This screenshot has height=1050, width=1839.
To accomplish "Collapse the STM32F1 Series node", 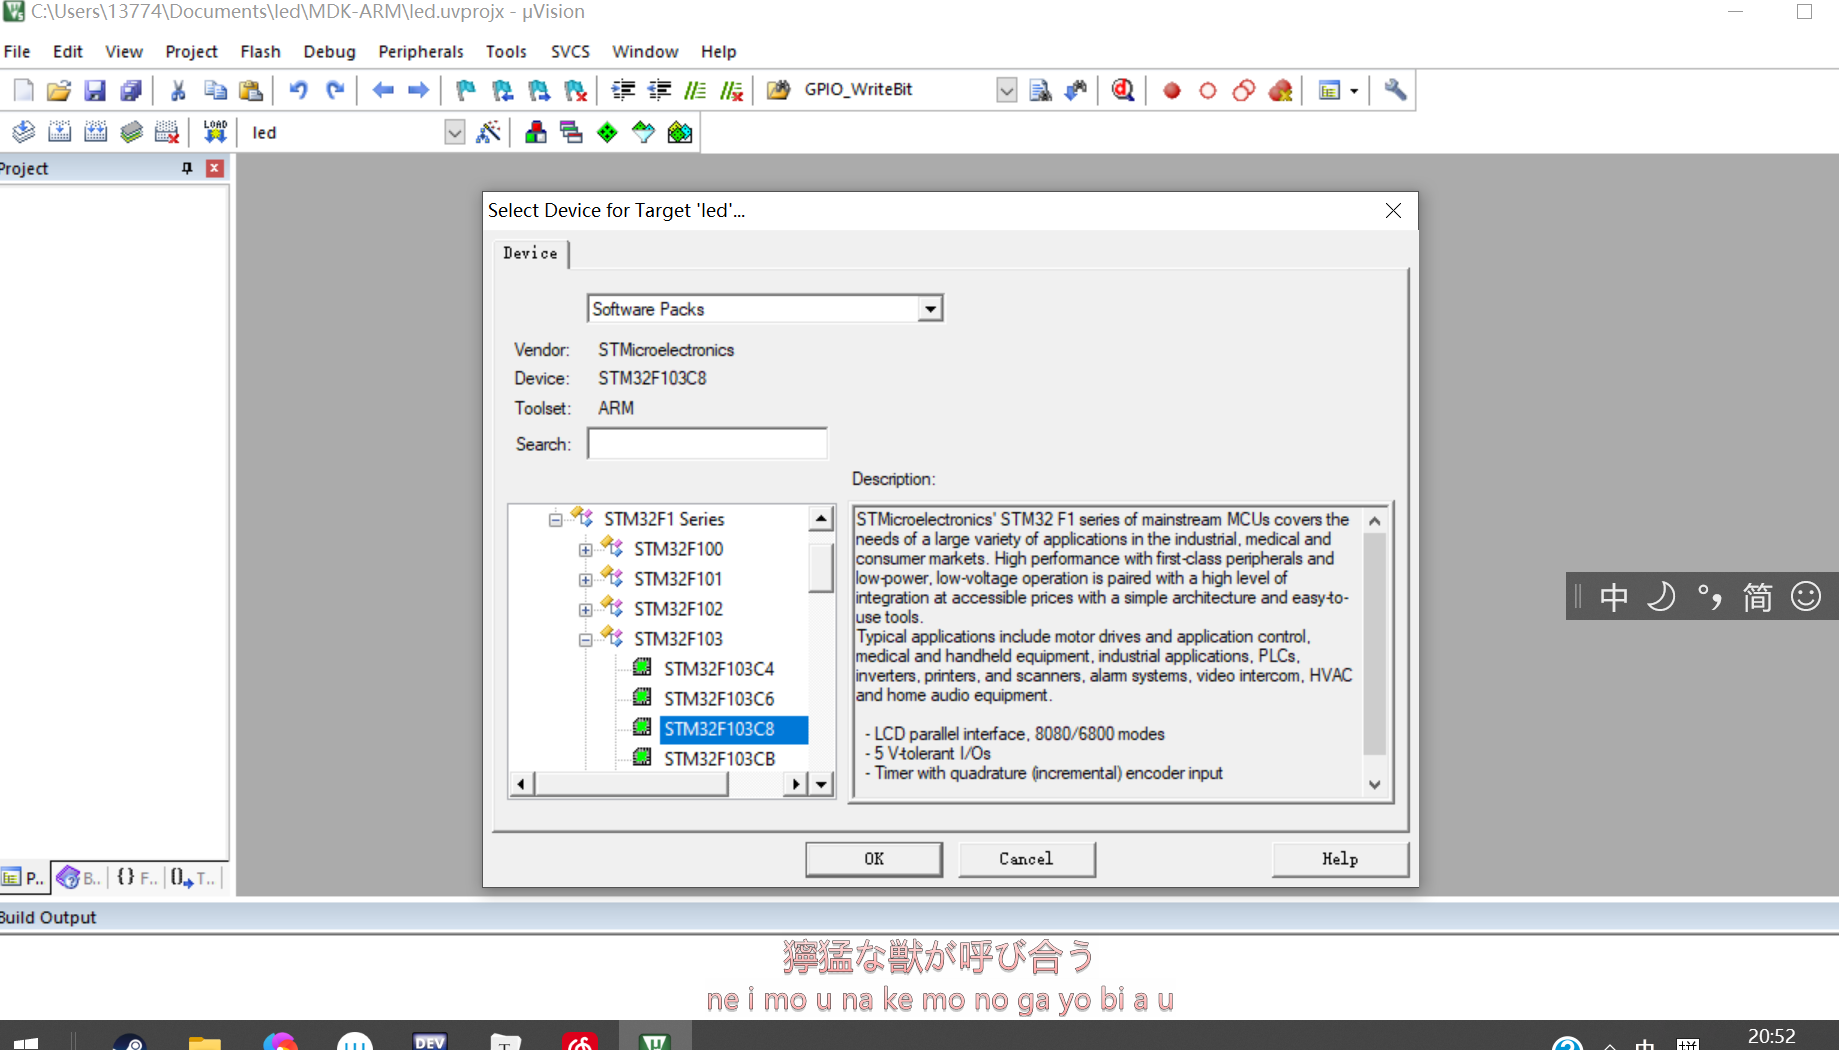I will (555, 520).
